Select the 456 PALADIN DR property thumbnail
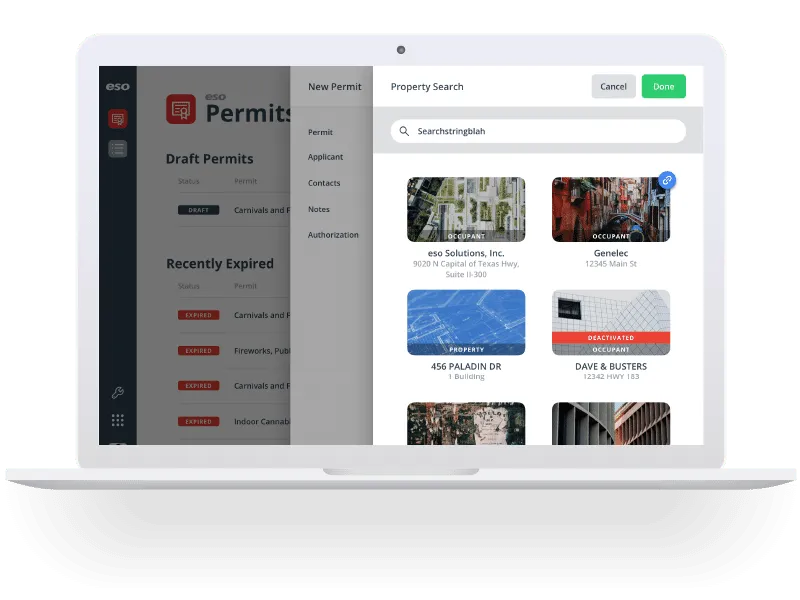 467,321
